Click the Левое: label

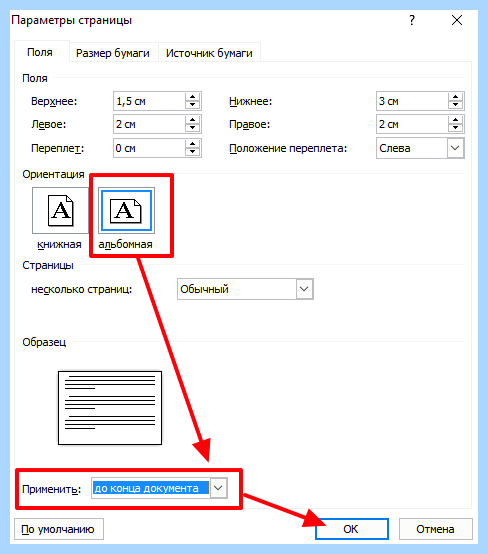[49, 124]
